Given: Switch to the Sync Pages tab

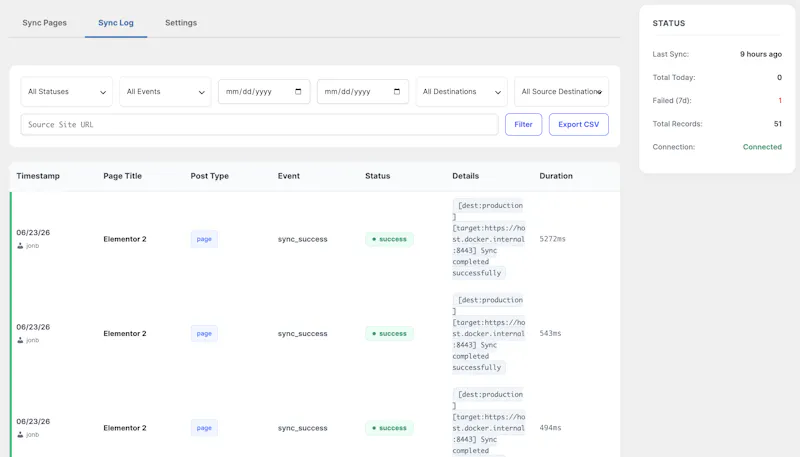Looking at the screenshot, I should (44, 23).
